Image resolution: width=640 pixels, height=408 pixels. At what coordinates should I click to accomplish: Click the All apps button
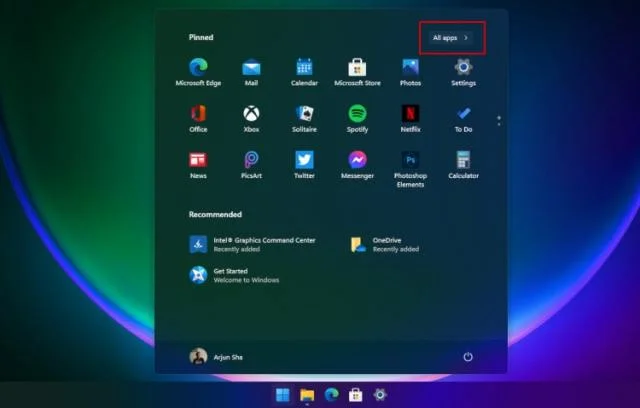[x=451, y=38]
